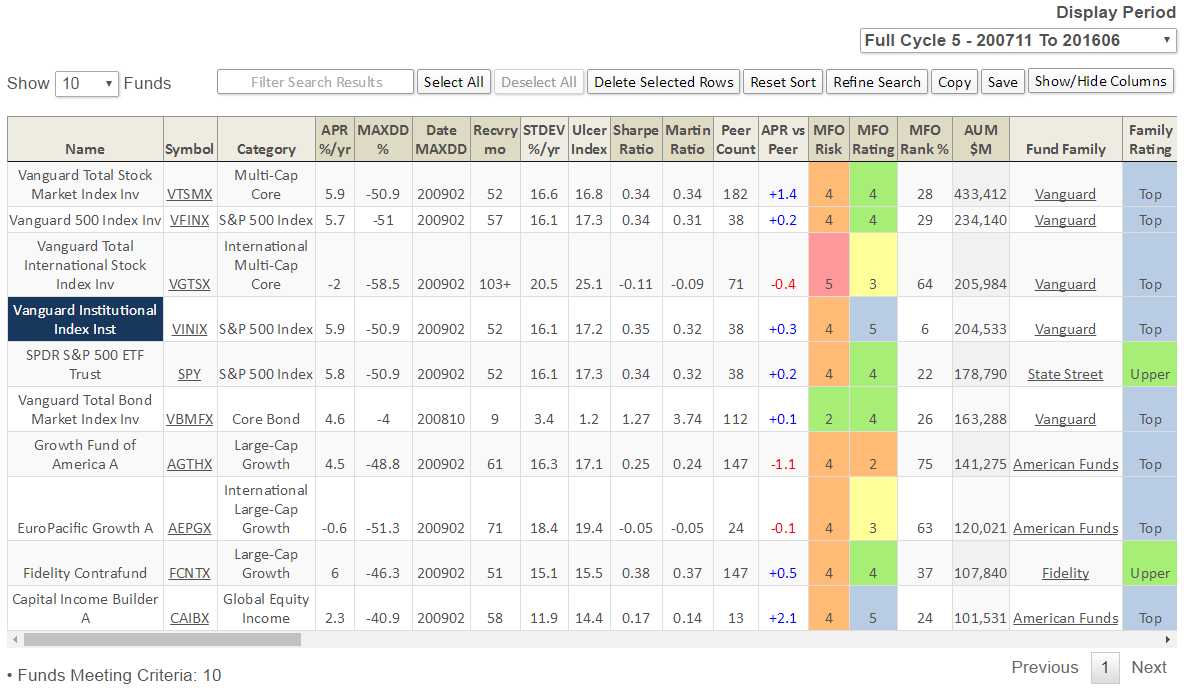Screen dimensions: 1184x691
Task: Open the Fidelity fund family link
Action: point(1065,574)
